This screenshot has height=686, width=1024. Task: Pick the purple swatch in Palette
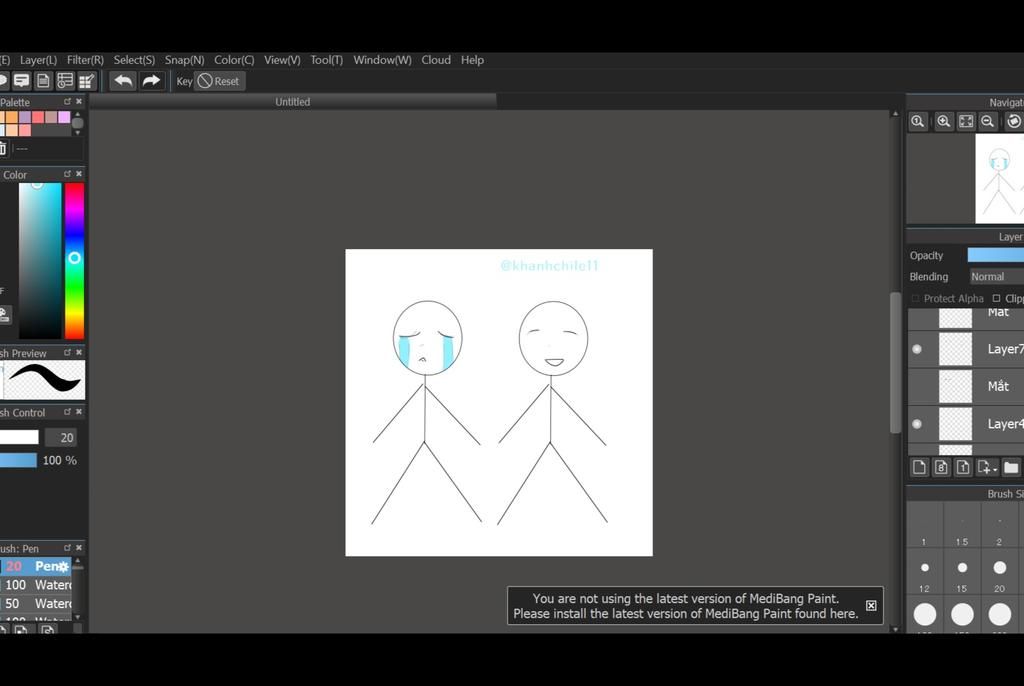pyautogui.click(x=25, y=118)
